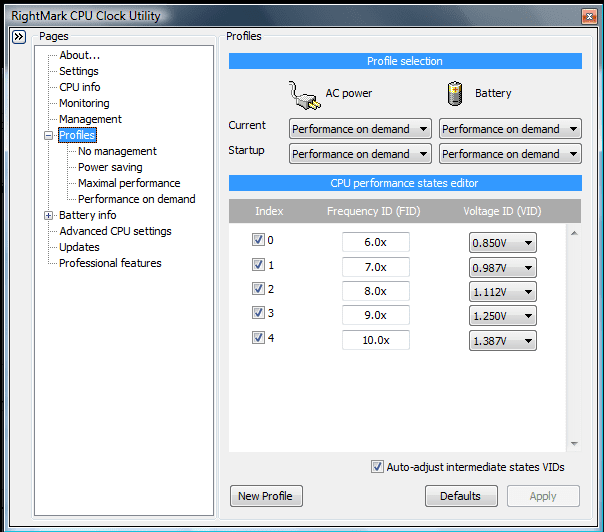Open the Professional features page
The width and height of the screenshot is (604, 532).
tap(110, 263)
